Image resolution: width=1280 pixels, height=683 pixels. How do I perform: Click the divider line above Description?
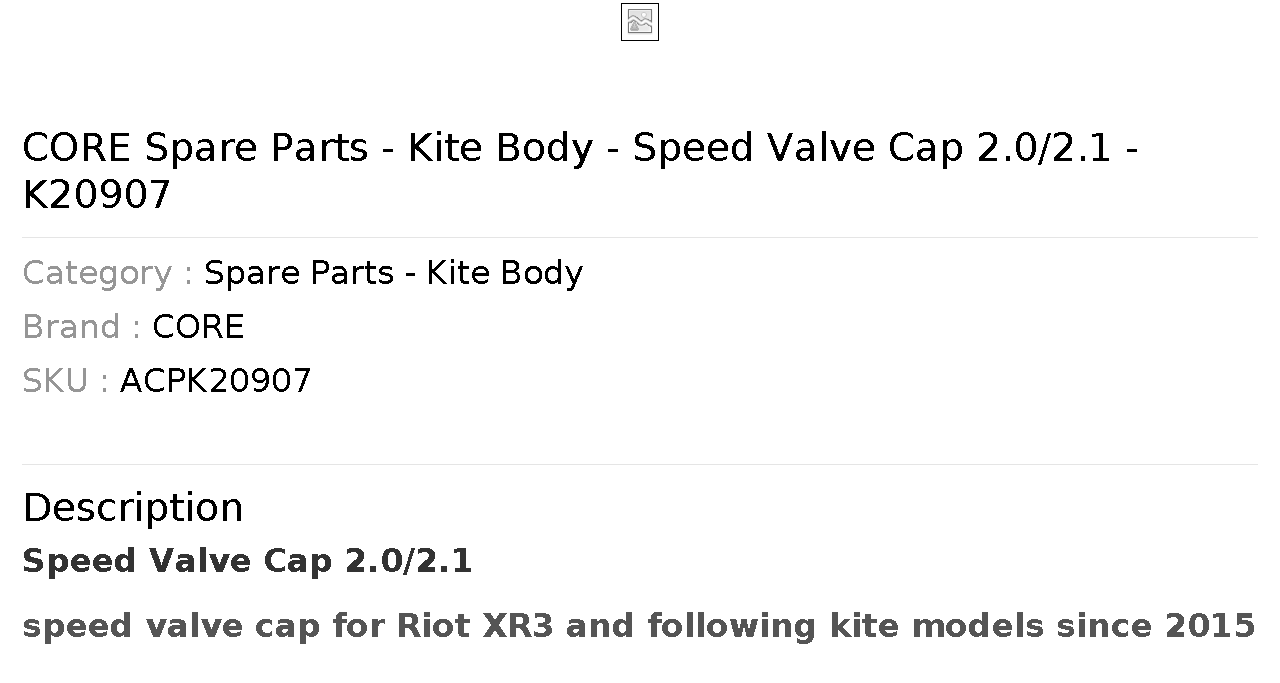coord(640,464)
